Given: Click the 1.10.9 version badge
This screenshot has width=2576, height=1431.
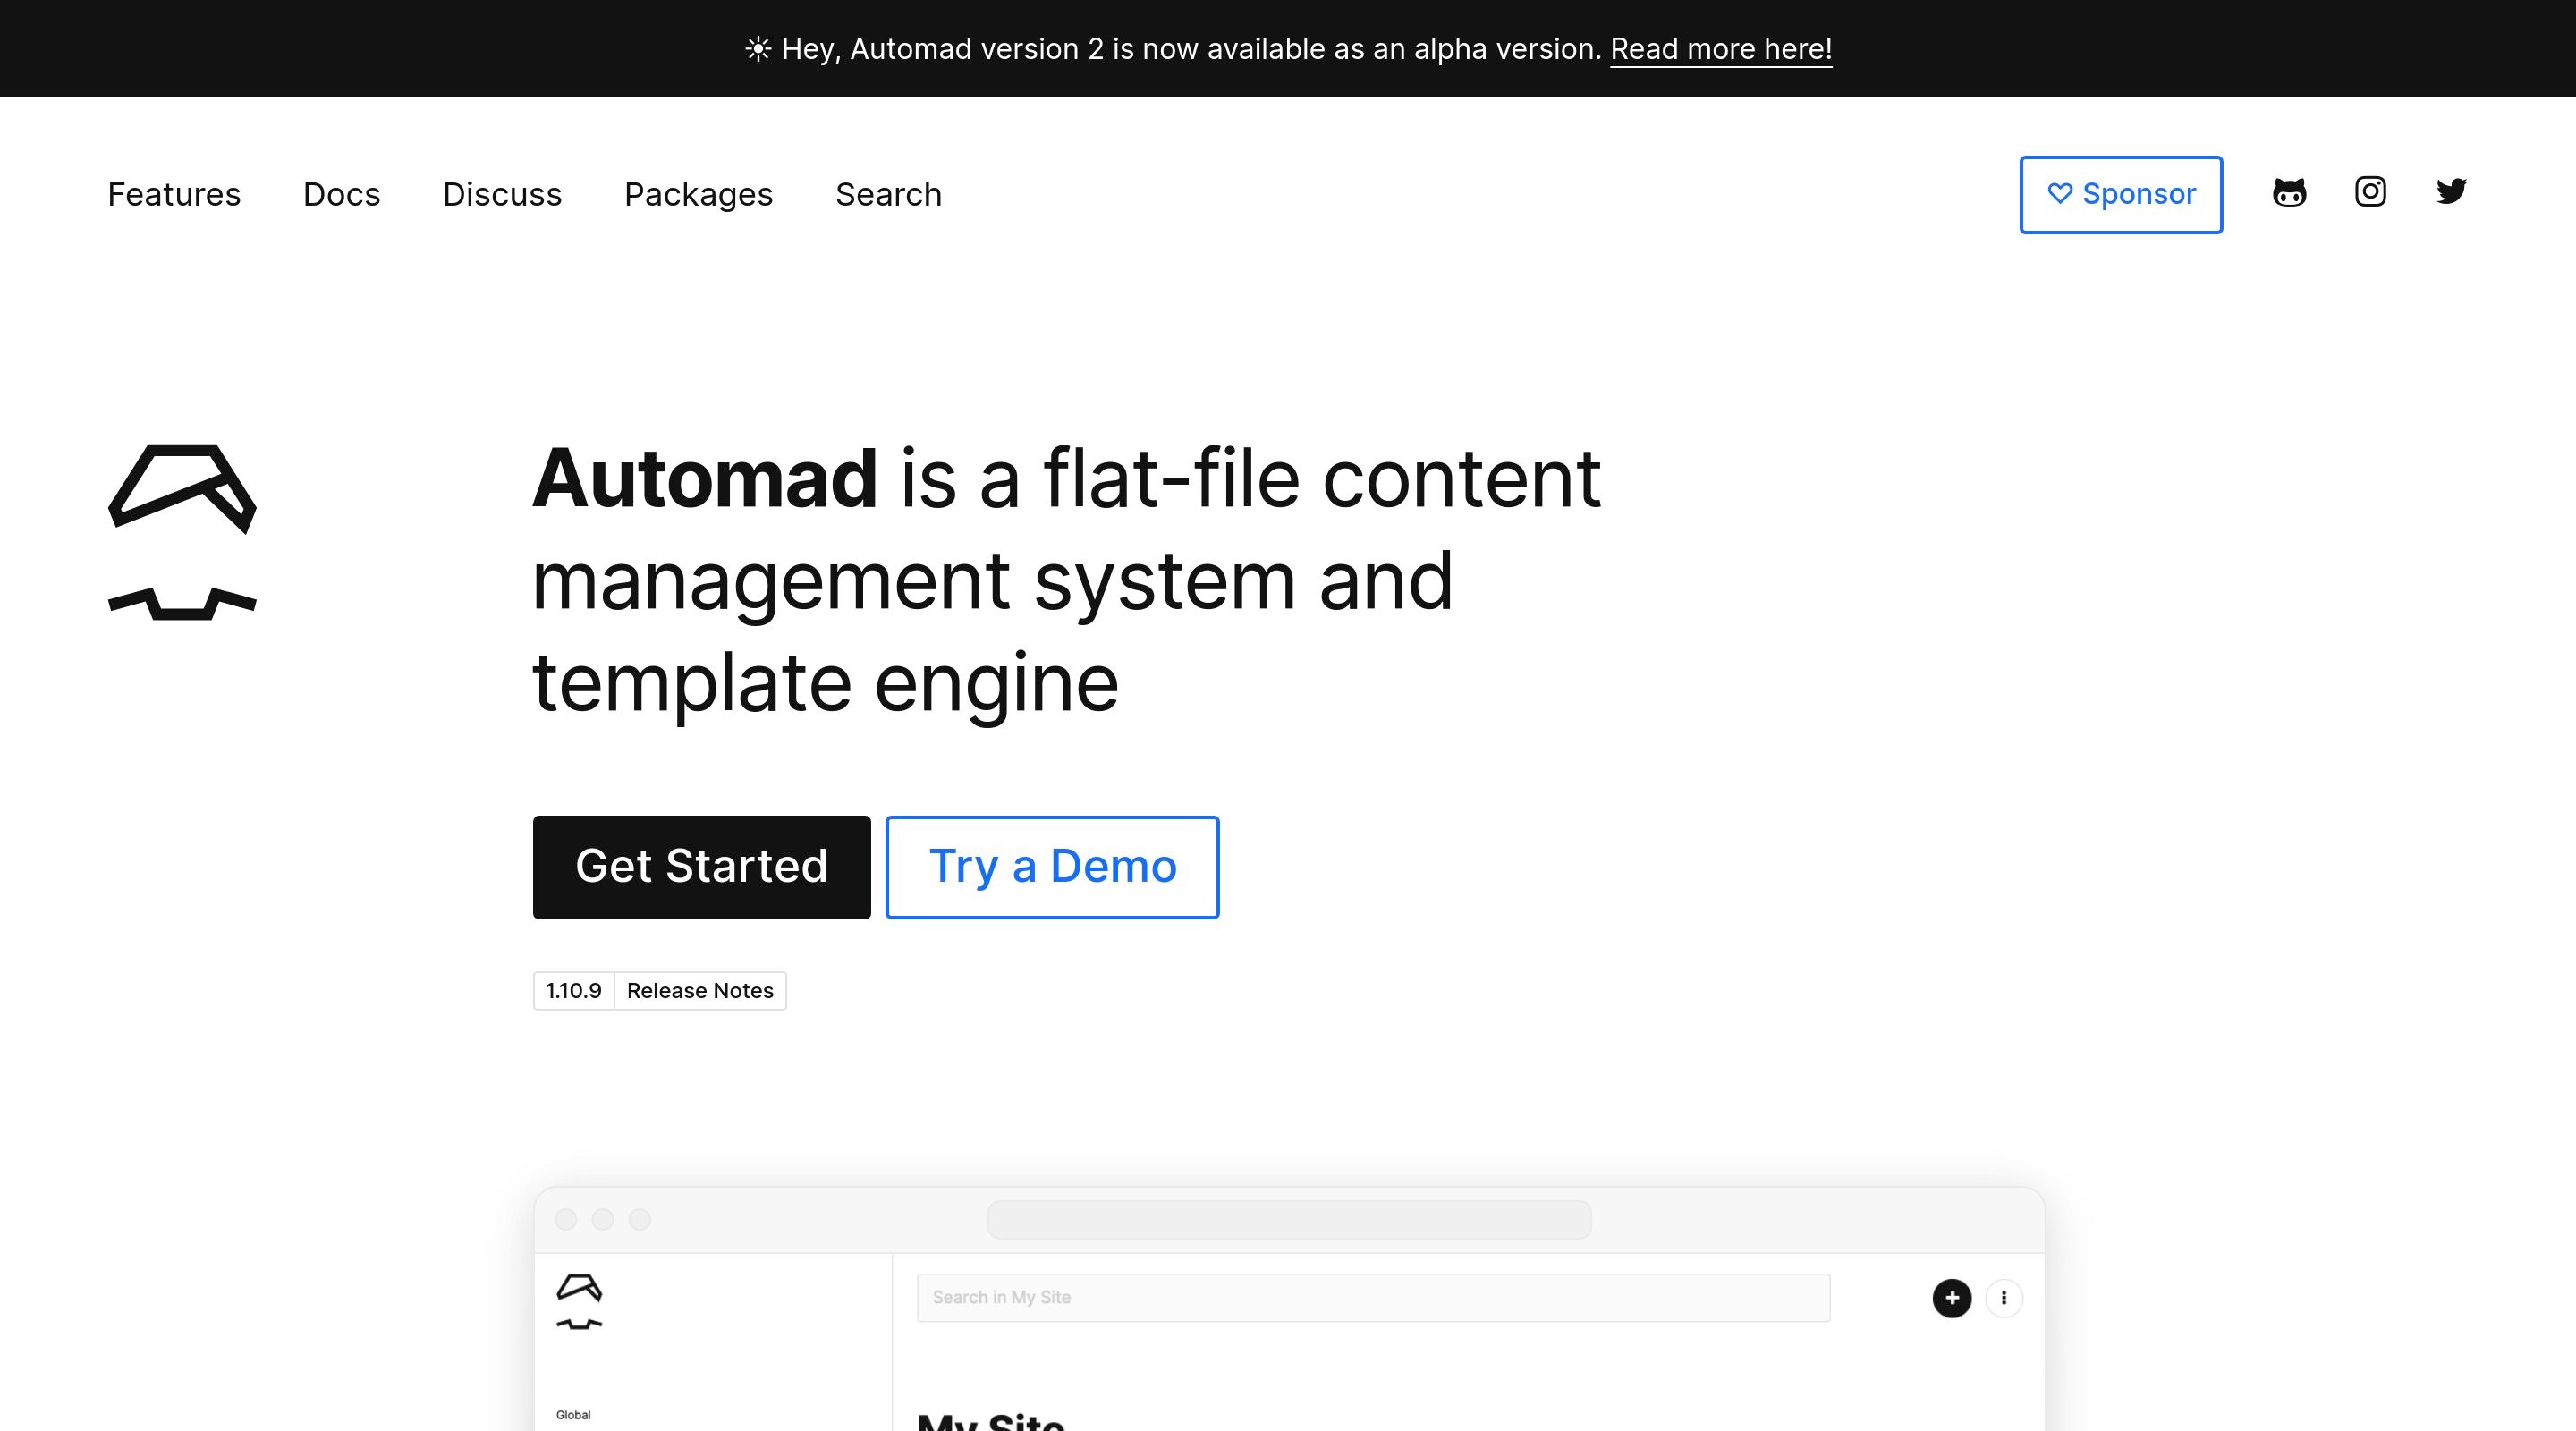Looking at the screenshot, I should coord(573,991).
